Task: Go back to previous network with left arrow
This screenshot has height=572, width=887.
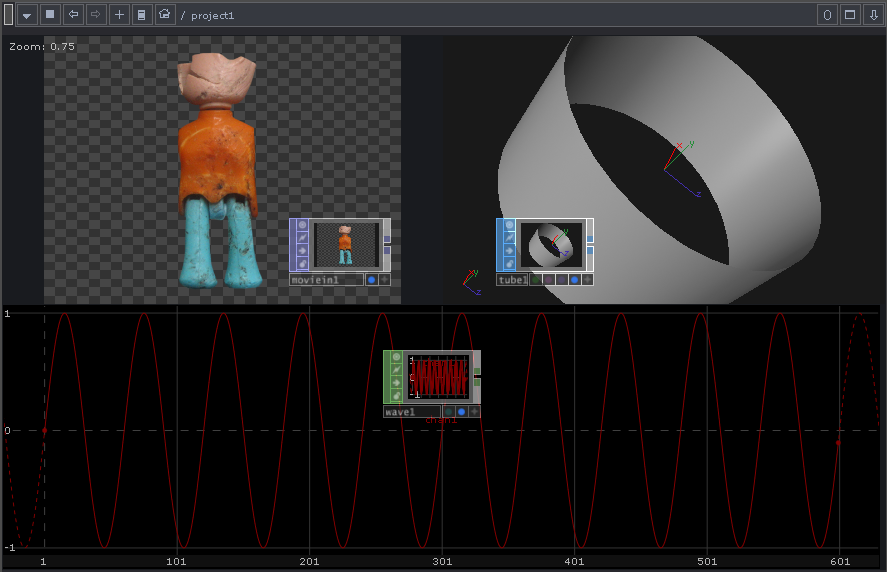Action: pos(73,15)
